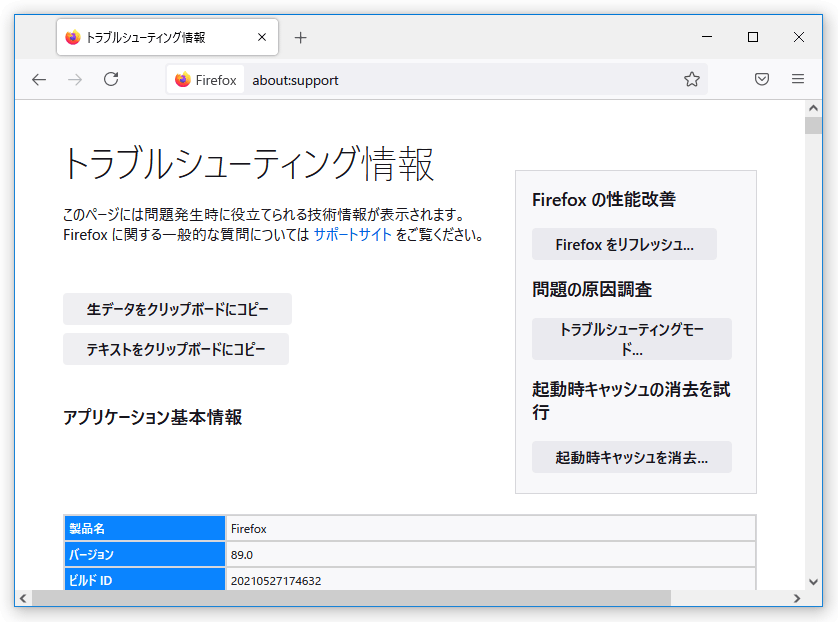Viewport: 838px width, 622px height.
Task: Click the horizontal scrollbar thumb
Action: (351, 598)
